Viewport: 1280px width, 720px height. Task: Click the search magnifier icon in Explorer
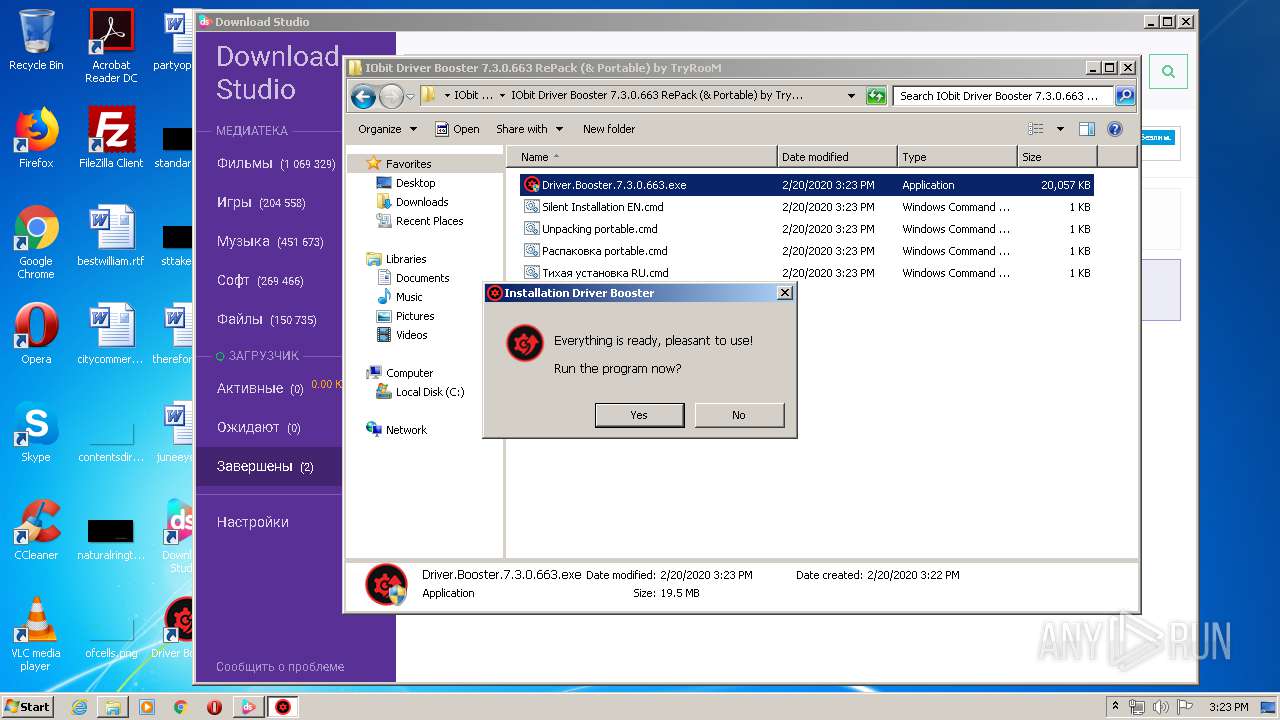(x=1125, y=96)
